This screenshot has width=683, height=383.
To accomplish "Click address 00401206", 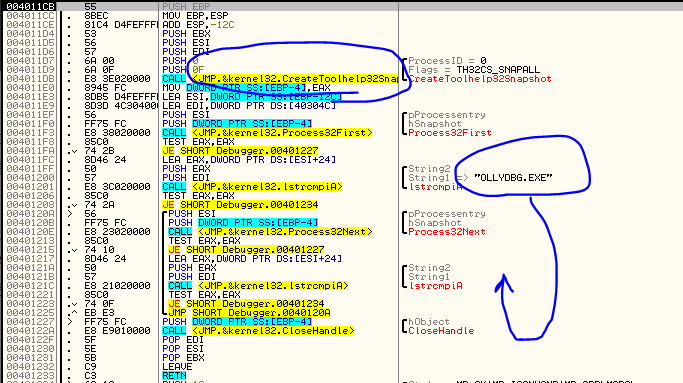I will point(30,196).
